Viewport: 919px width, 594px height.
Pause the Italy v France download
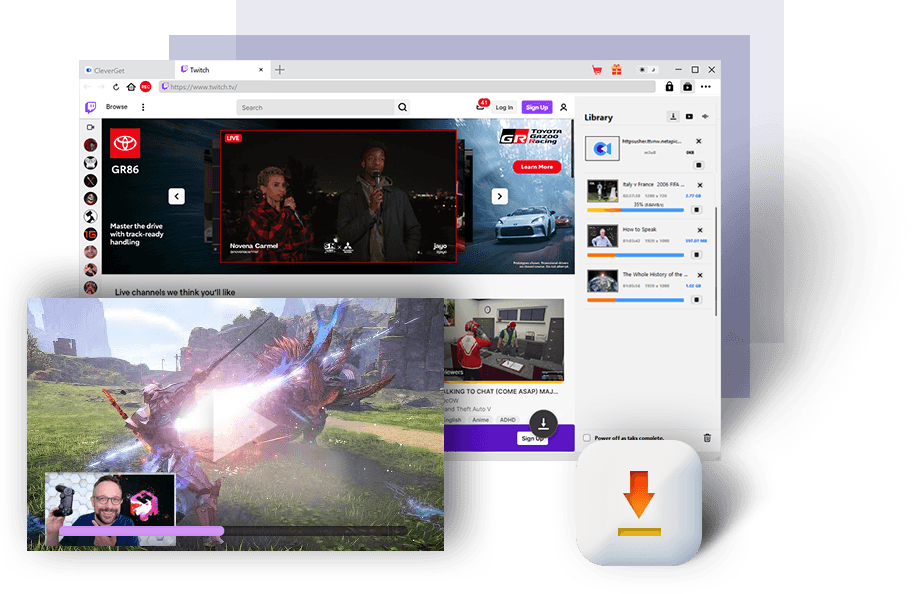(696, 209)
